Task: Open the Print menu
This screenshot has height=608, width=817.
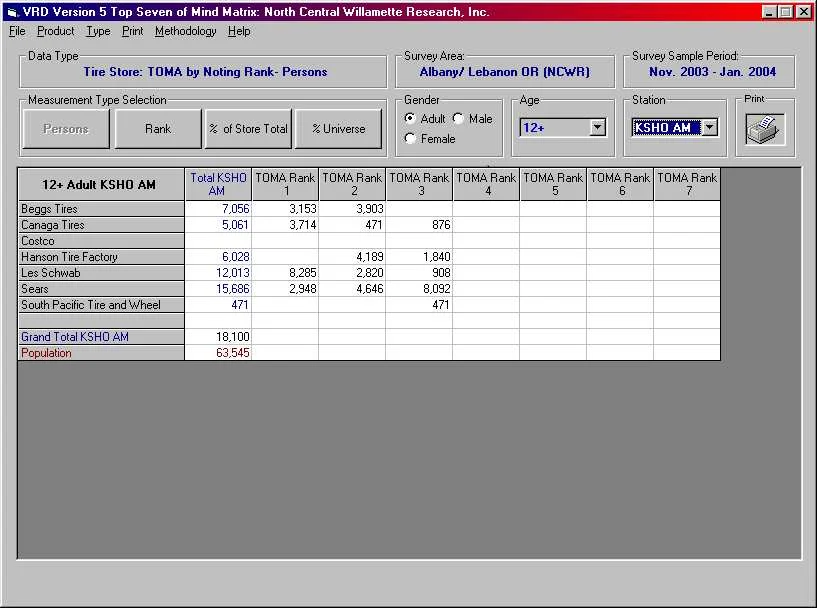Action: (132, 31)
